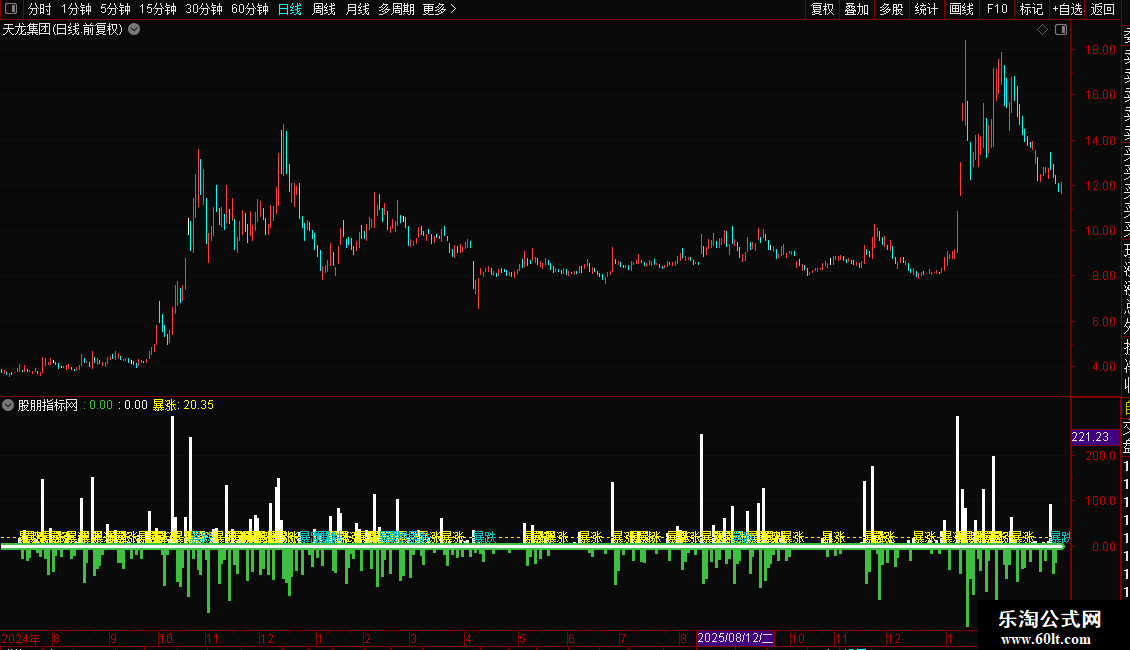Switch to 月线 monthly chart
The image size is (1130, 650).
[x=357, y=9]
